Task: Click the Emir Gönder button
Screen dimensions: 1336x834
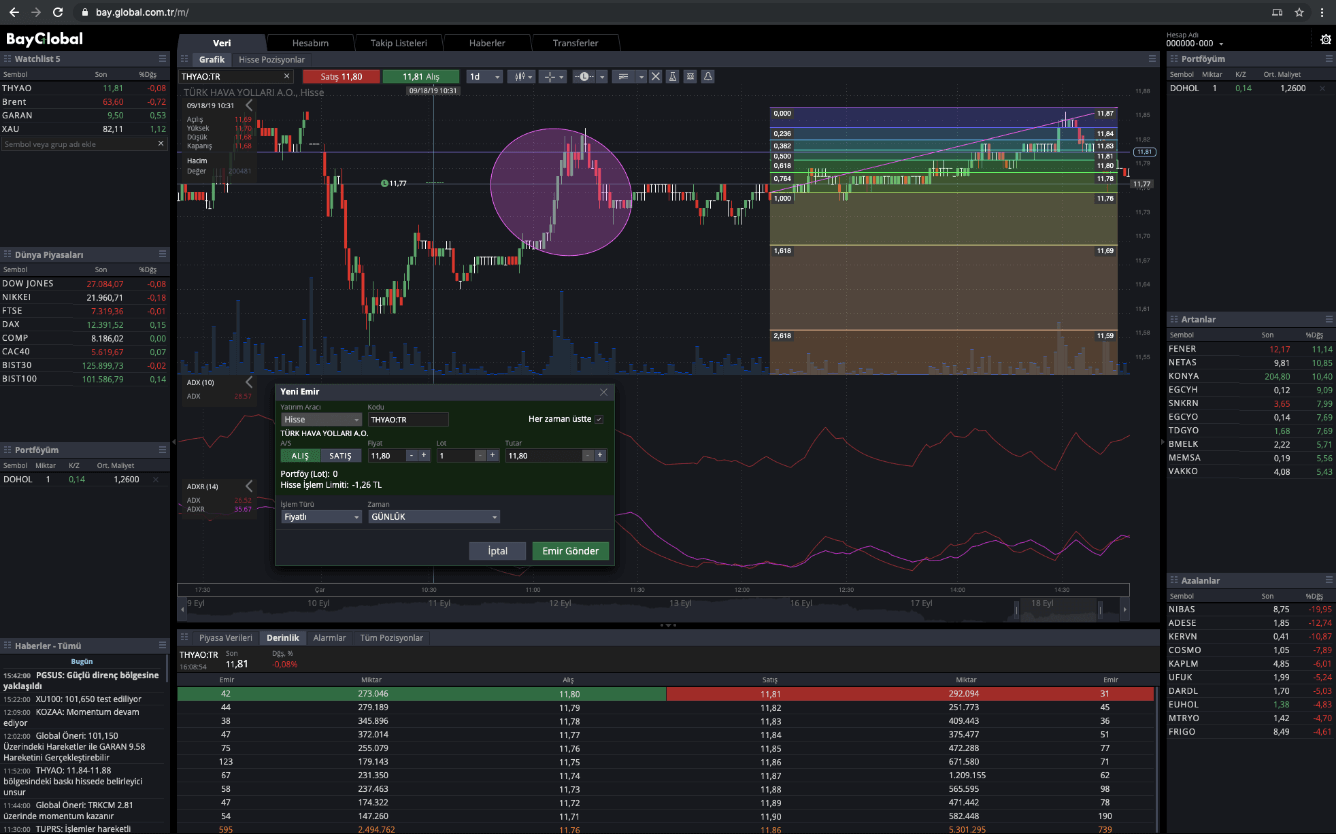Action: coord(571,551)
